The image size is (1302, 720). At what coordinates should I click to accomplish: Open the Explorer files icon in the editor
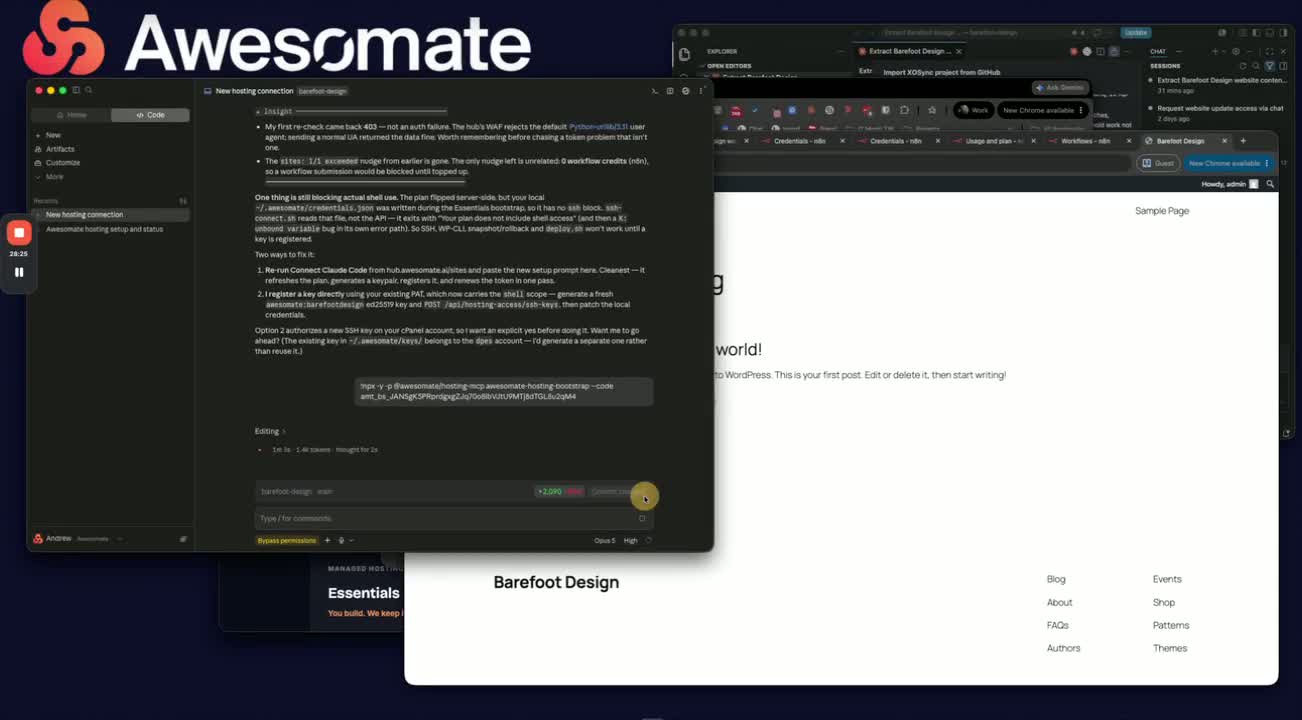coord(684,55)
